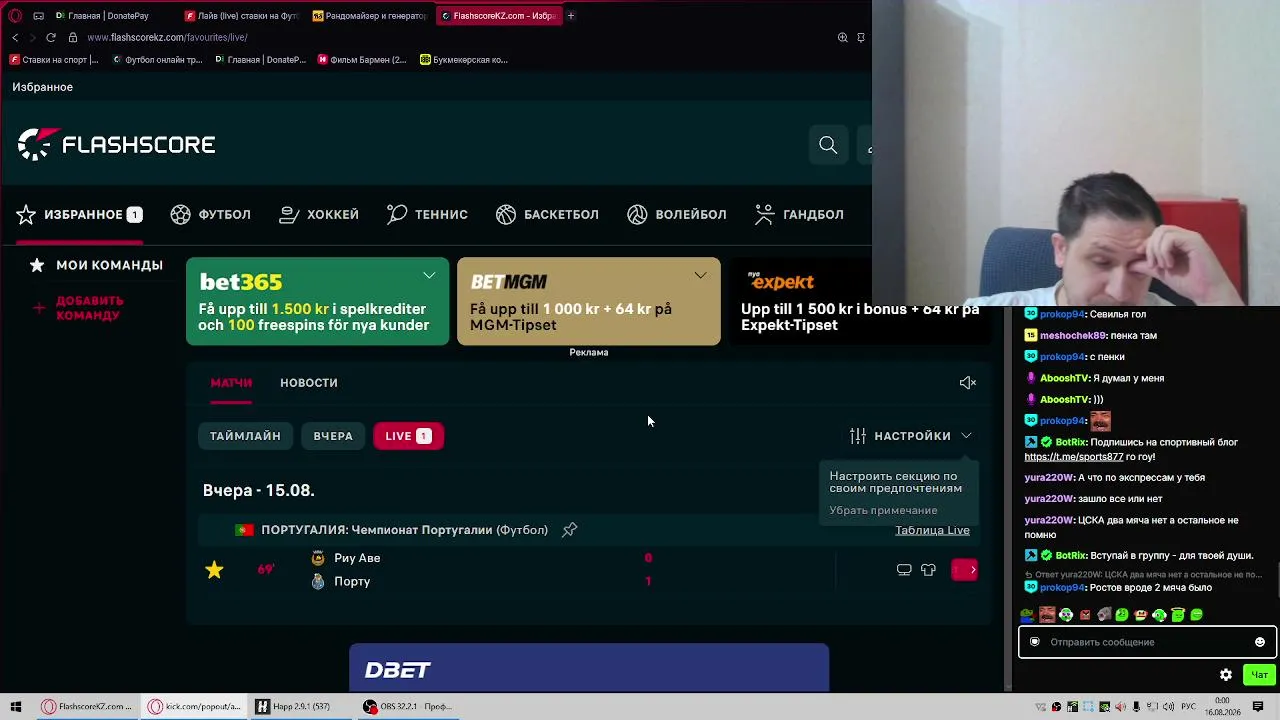
Task: Click the browser back arrow
Action: [15, 37]
